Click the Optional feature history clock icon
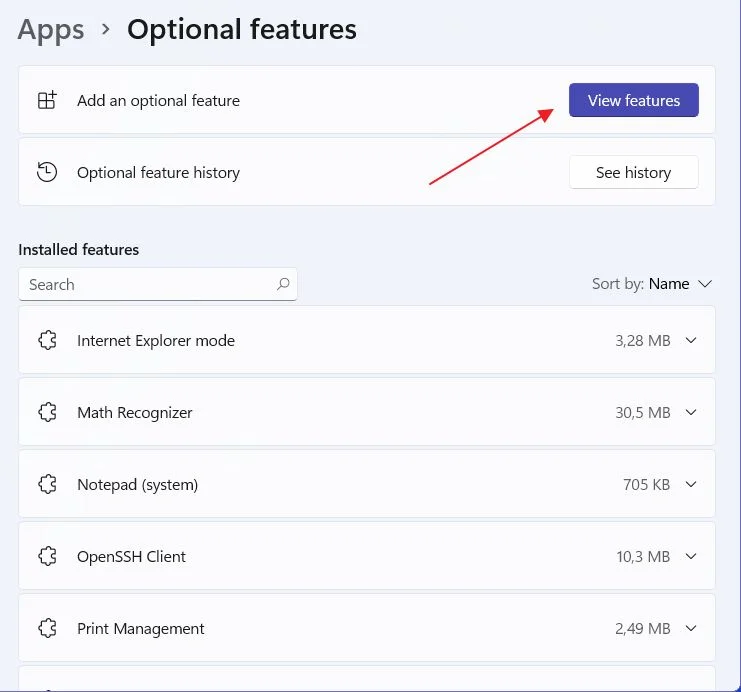Screen dimensions: 741x692 pos(47,172)
